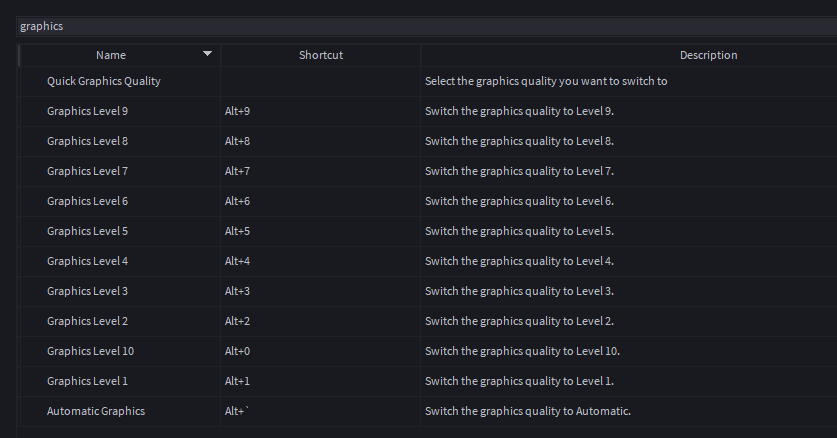Click the empty shortcut cell for Quick Graphics Quality
The height and width of the screenshot is (438, 837).
point(321,81)
